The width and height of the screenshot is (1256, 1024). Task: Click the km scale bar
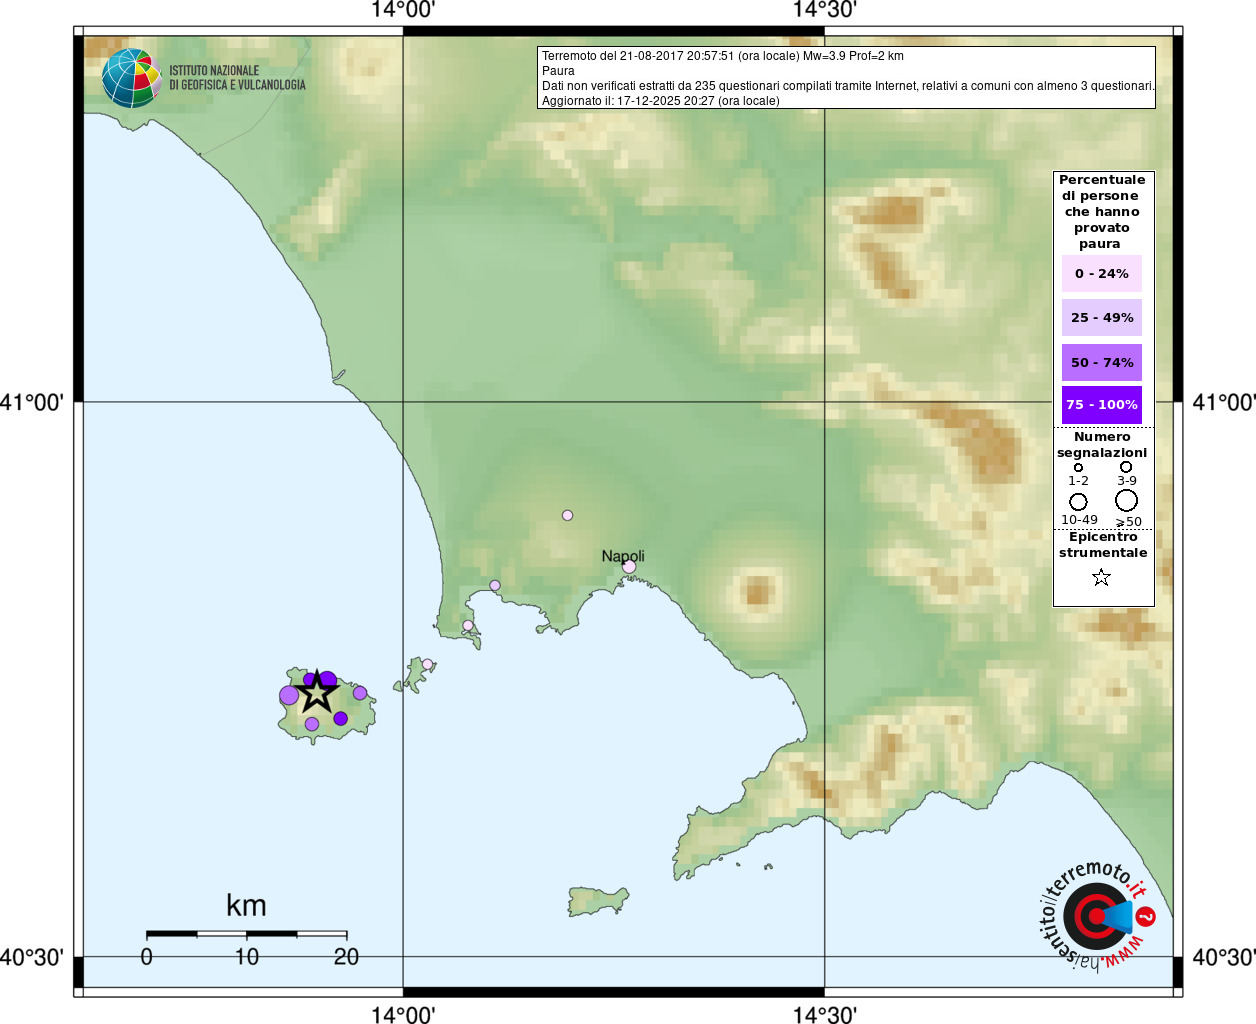pyautogui.click(x=246, y=934)
